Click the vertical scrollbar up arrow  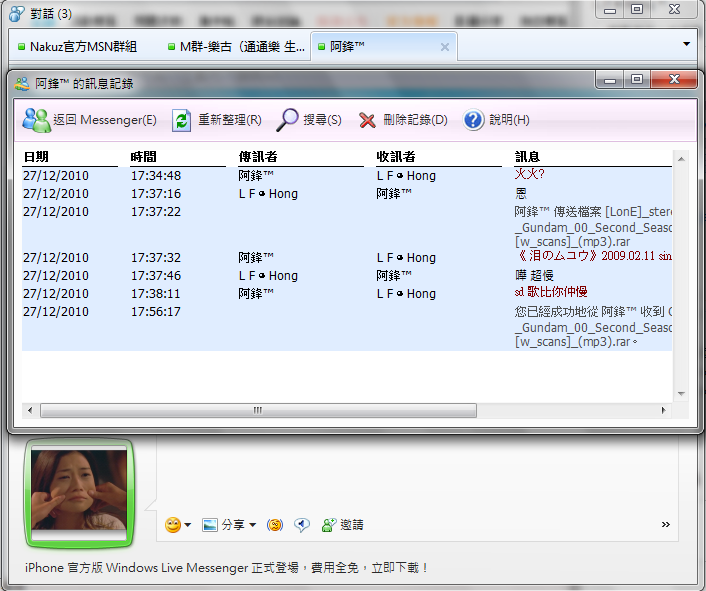tap(681, 159)
